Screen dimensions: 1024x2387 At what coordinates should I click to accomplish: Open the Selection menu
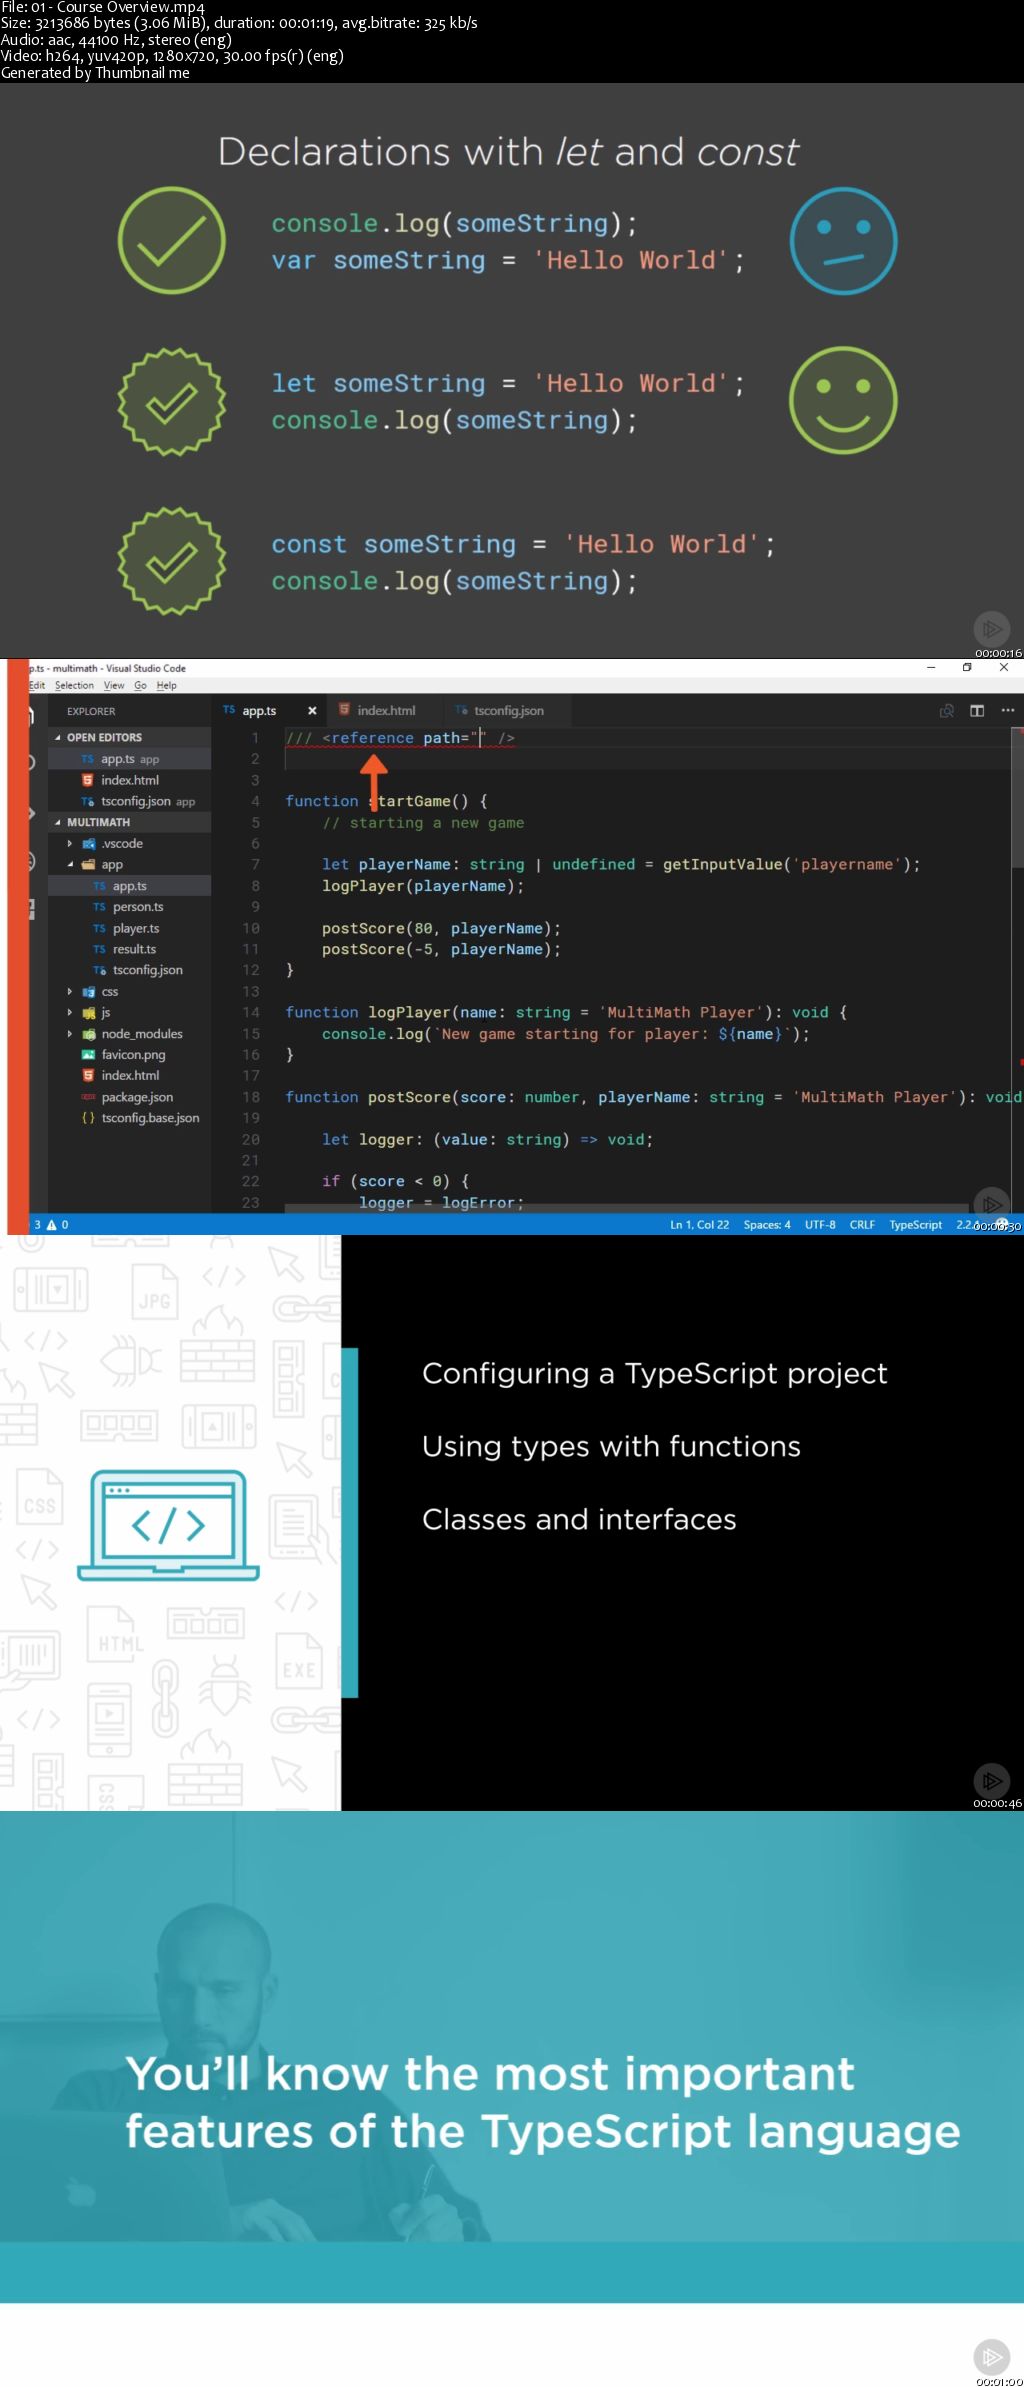74,686
